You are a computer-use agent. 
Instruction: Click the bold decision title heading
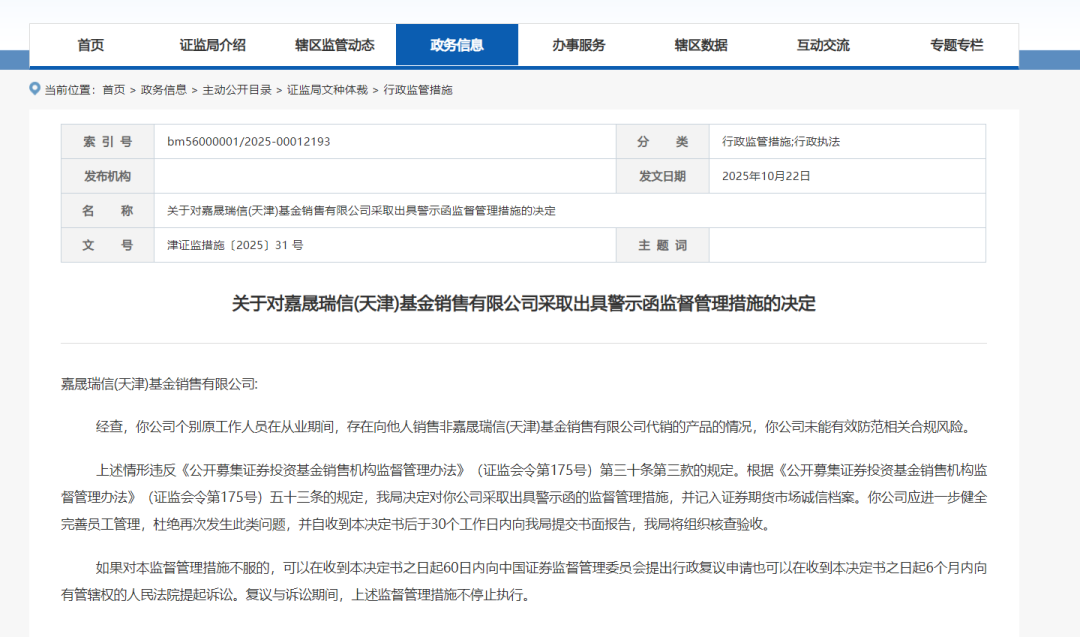pos(523,303)
